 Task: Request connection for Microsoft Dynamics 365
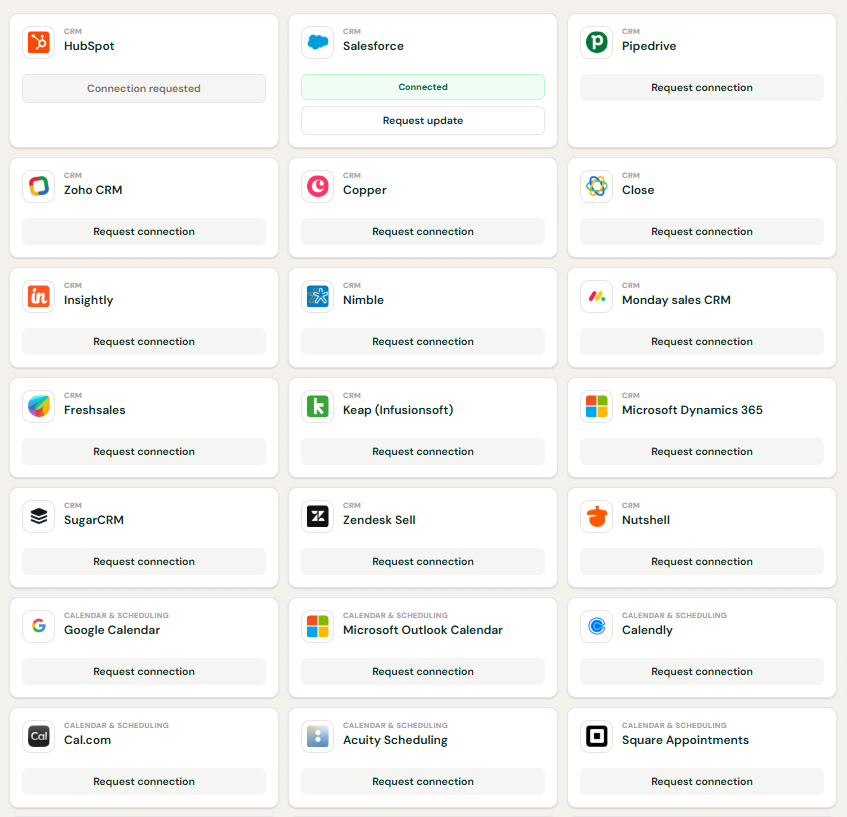tap(702, 451)
